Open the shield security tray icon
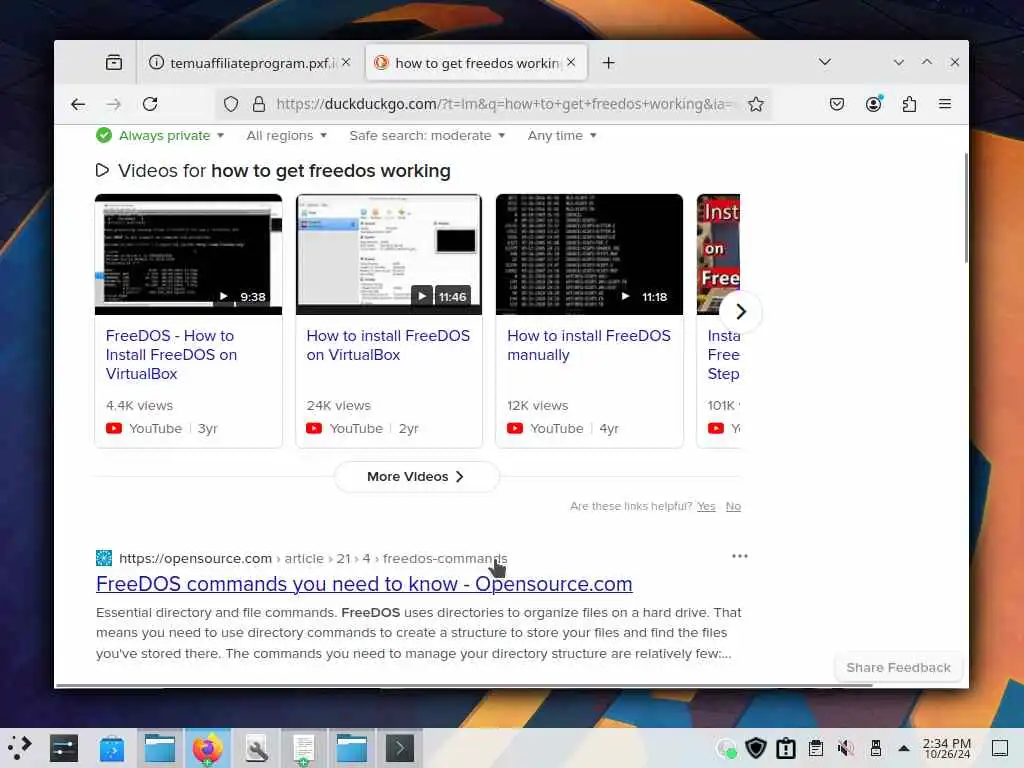 [x=756, y=748]
